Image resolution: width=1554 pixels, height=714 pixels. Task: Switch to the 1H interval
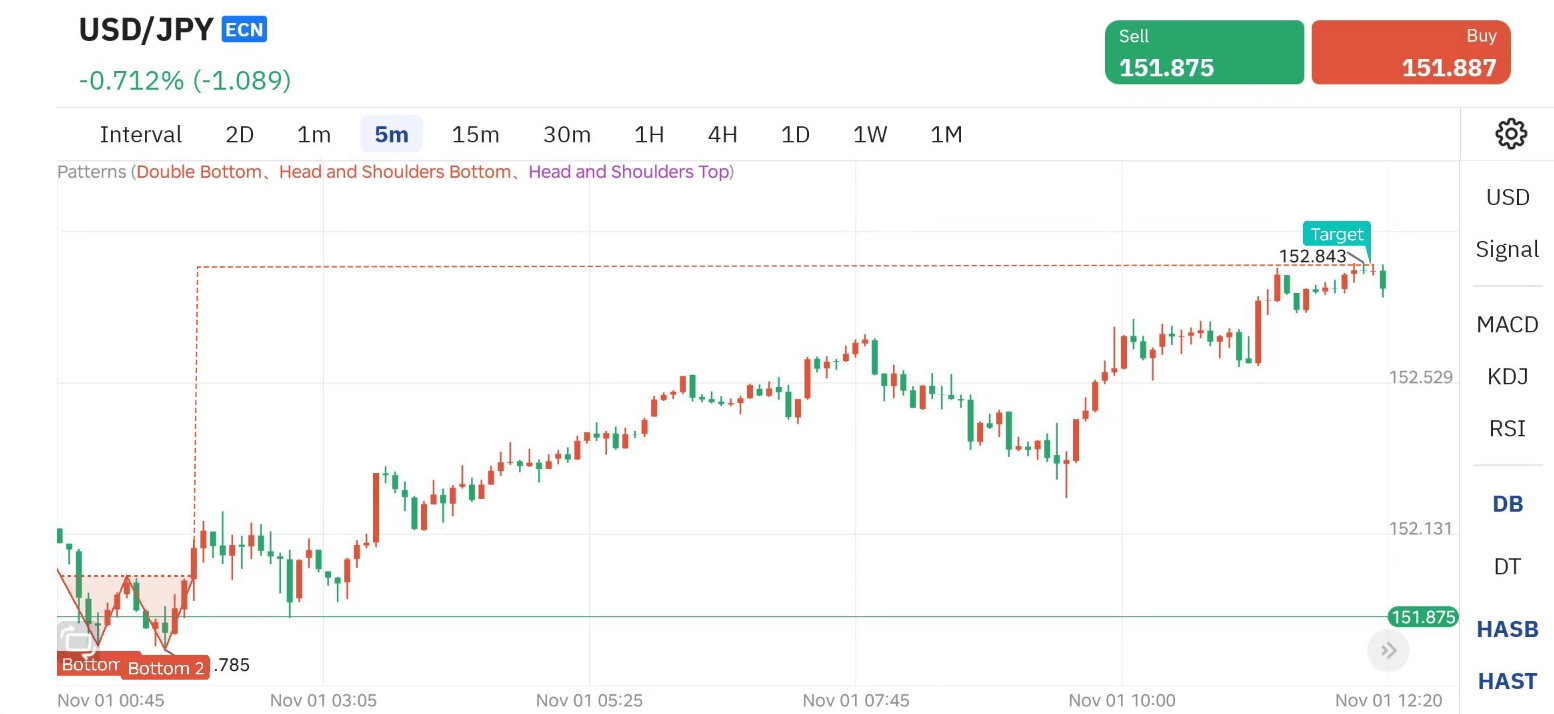pyautogui.click(x=649, y=134)
